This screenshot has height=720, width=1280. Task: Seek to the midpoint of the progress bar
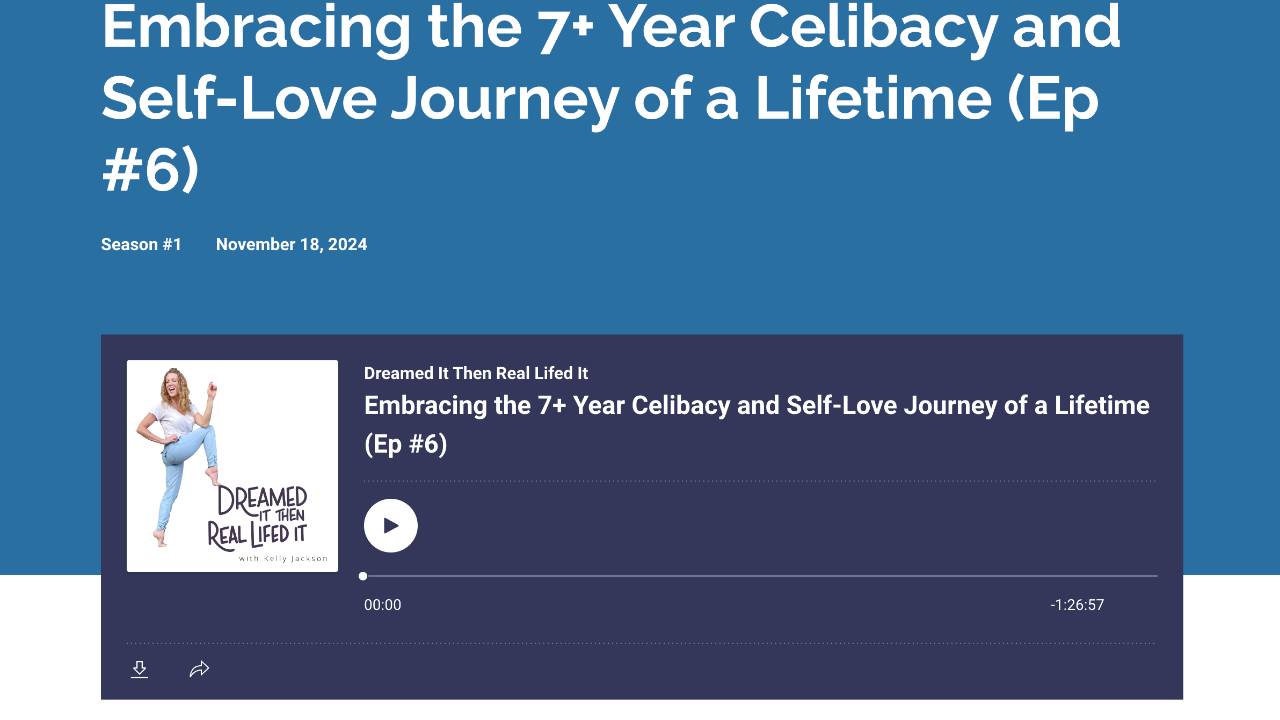[760, 576]
